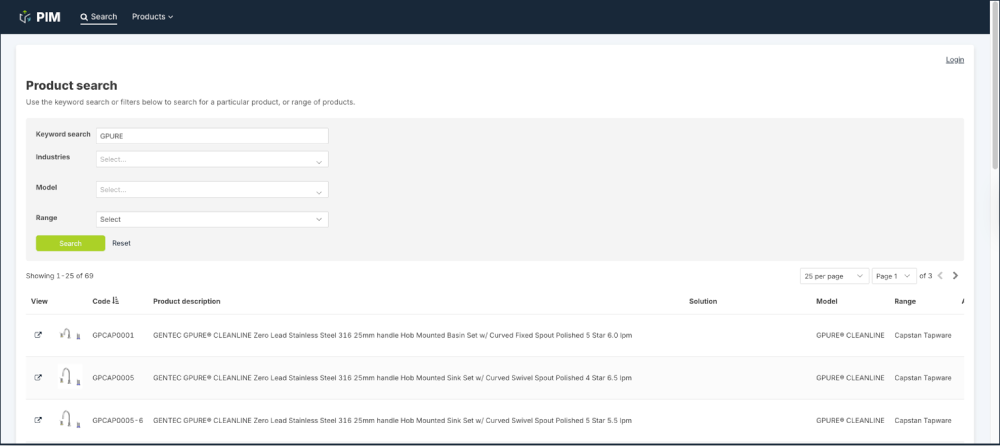The width and height of the screenshot is (1000, 446).
Task: Click the Code column sort icon
Action: tap(116, 301)
